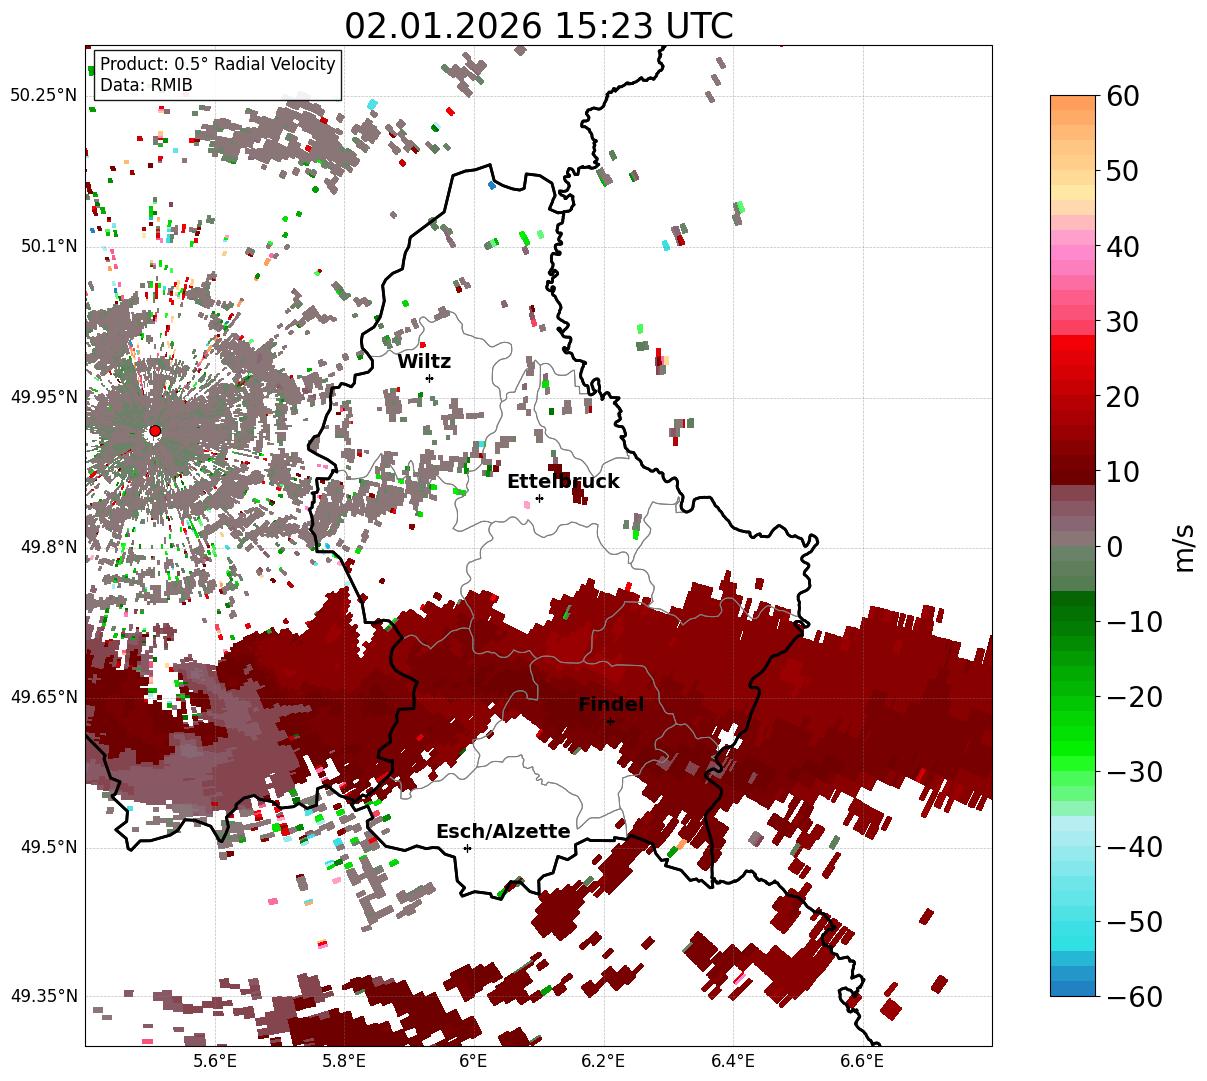Click the Ettelbruck cross marker
Viewport: 1207px width, 1081px height.
click(x=539, y=498)
